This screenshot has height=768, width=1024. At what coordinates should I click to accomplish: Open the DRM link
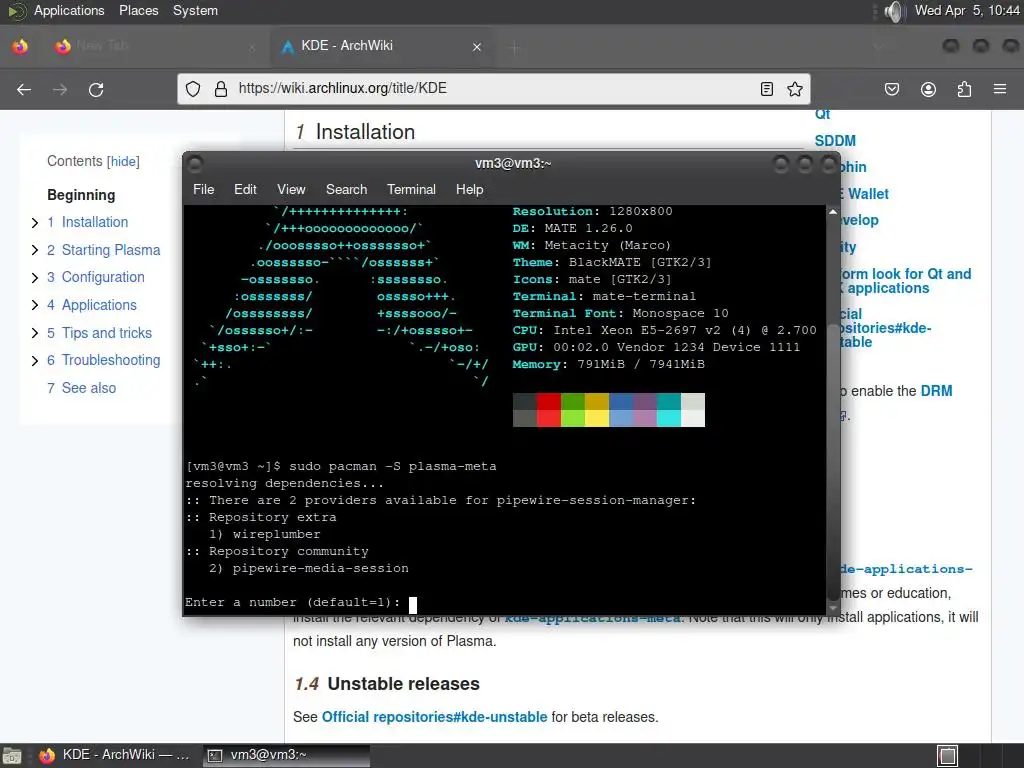tap(936, 391)
